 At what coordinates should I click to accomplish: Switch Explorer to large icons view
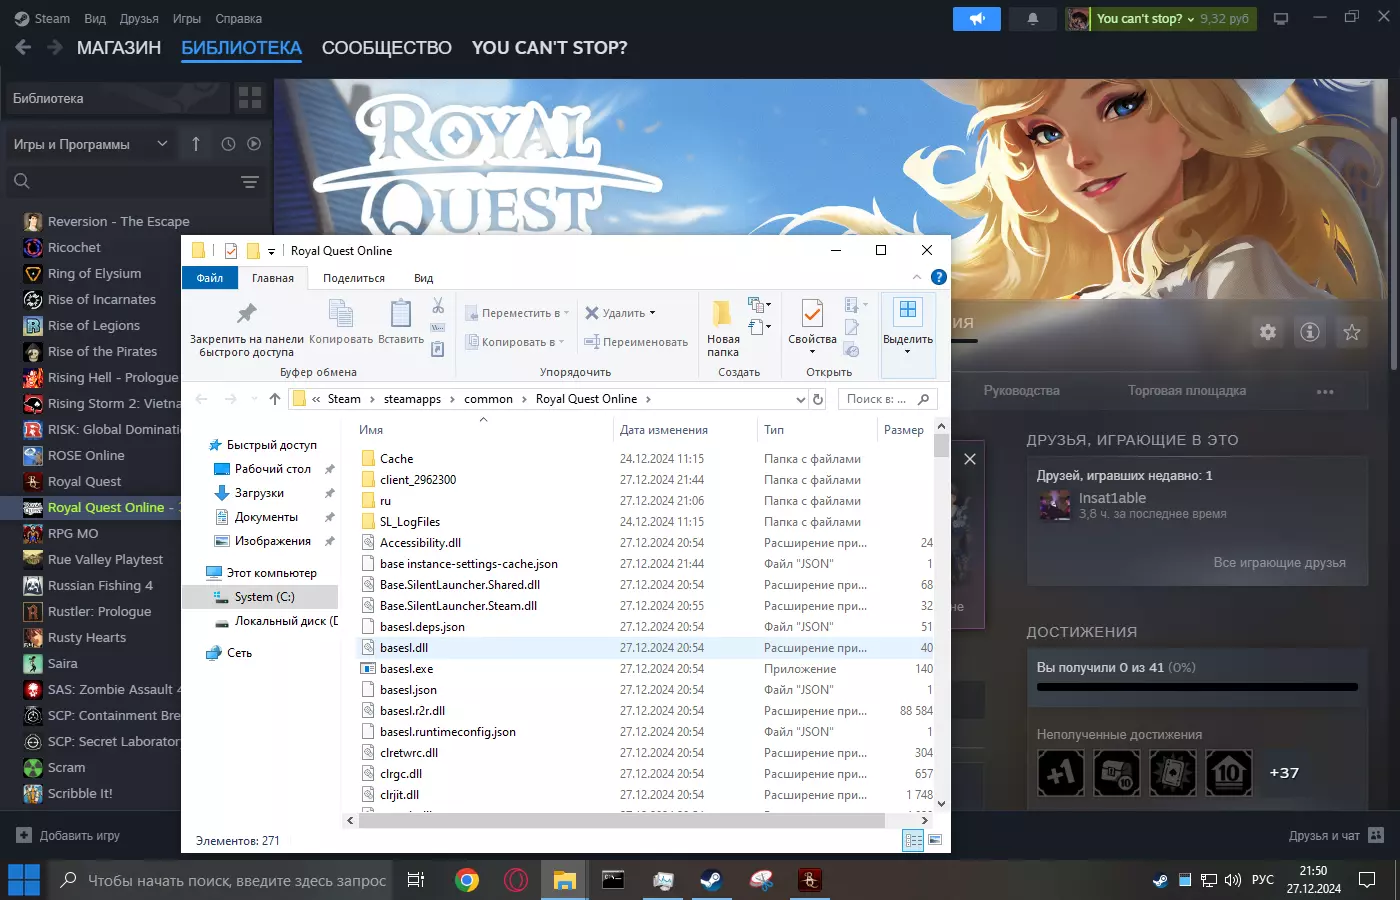(935, 841)
